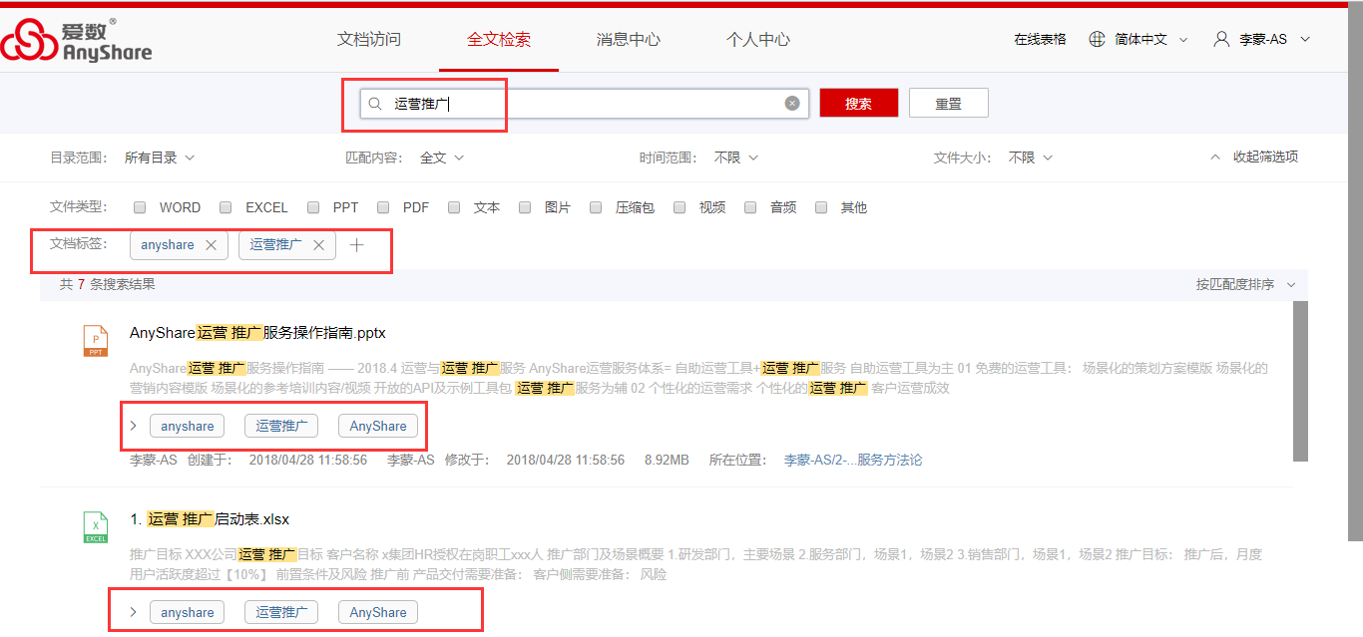Viewport: 1363px width, 637px height.
Task: Check the EXCEL file type
Action: [x=226, y=208]
